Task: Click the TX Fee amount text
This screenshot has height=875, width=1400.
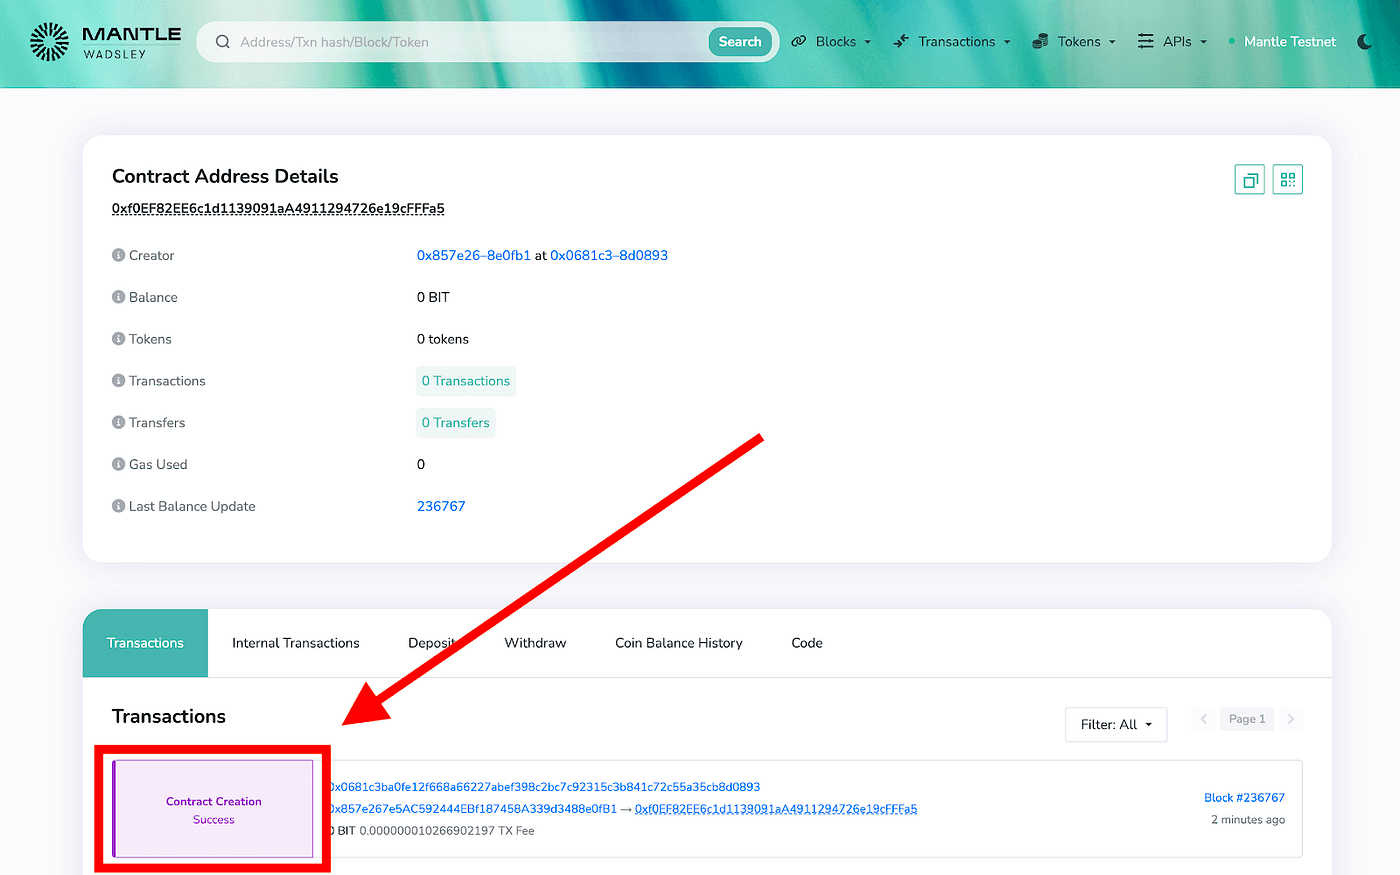Action: tap(447, 831)
